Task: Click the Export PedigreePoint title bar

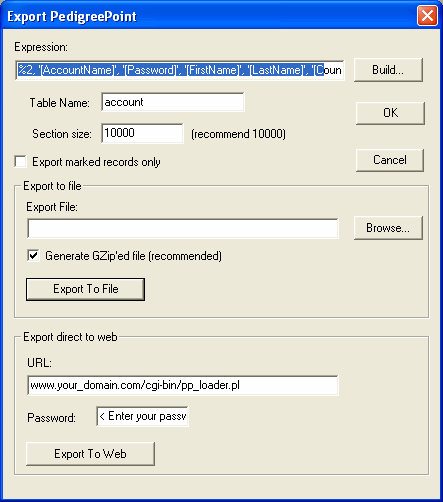Action: click(210, 16)
